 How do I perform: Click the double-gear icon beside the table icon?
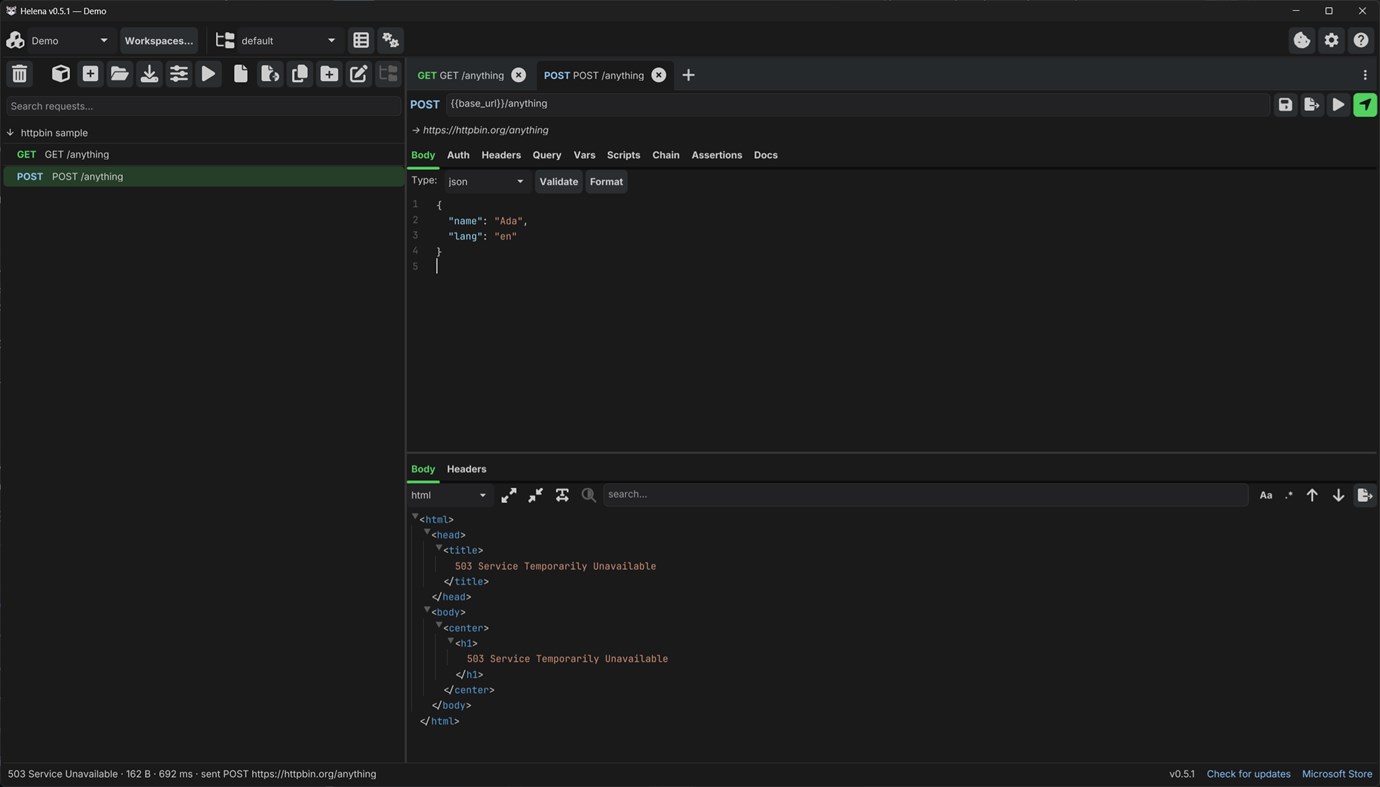(390, 40)
